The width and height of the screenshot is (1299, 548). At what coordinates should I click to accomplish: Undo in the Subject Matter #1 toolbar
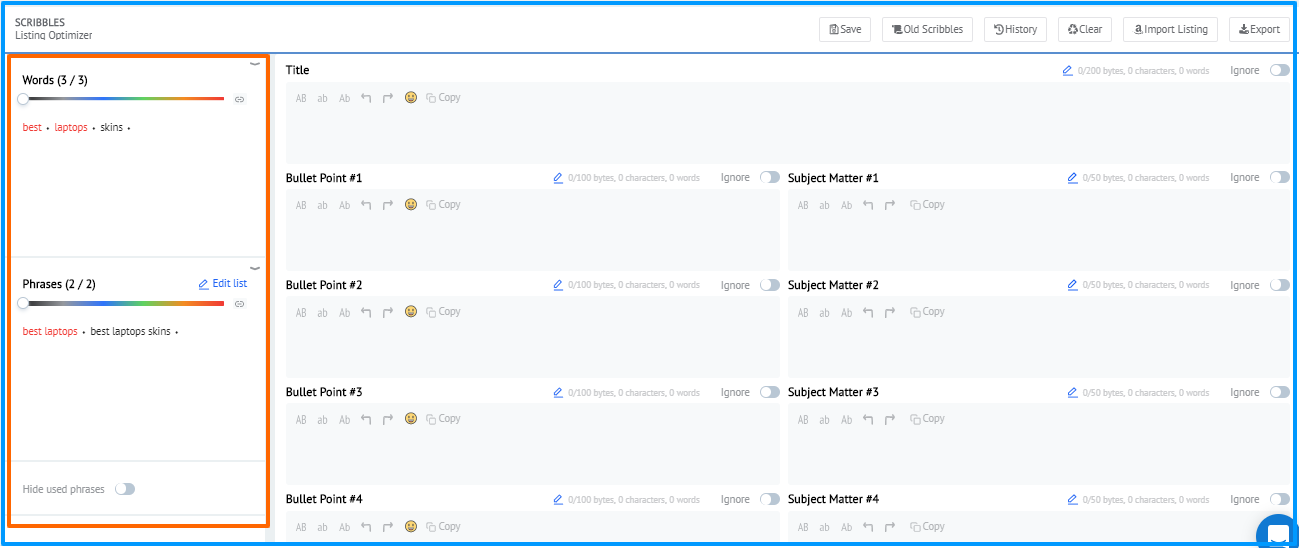click(x=868, y=205)
